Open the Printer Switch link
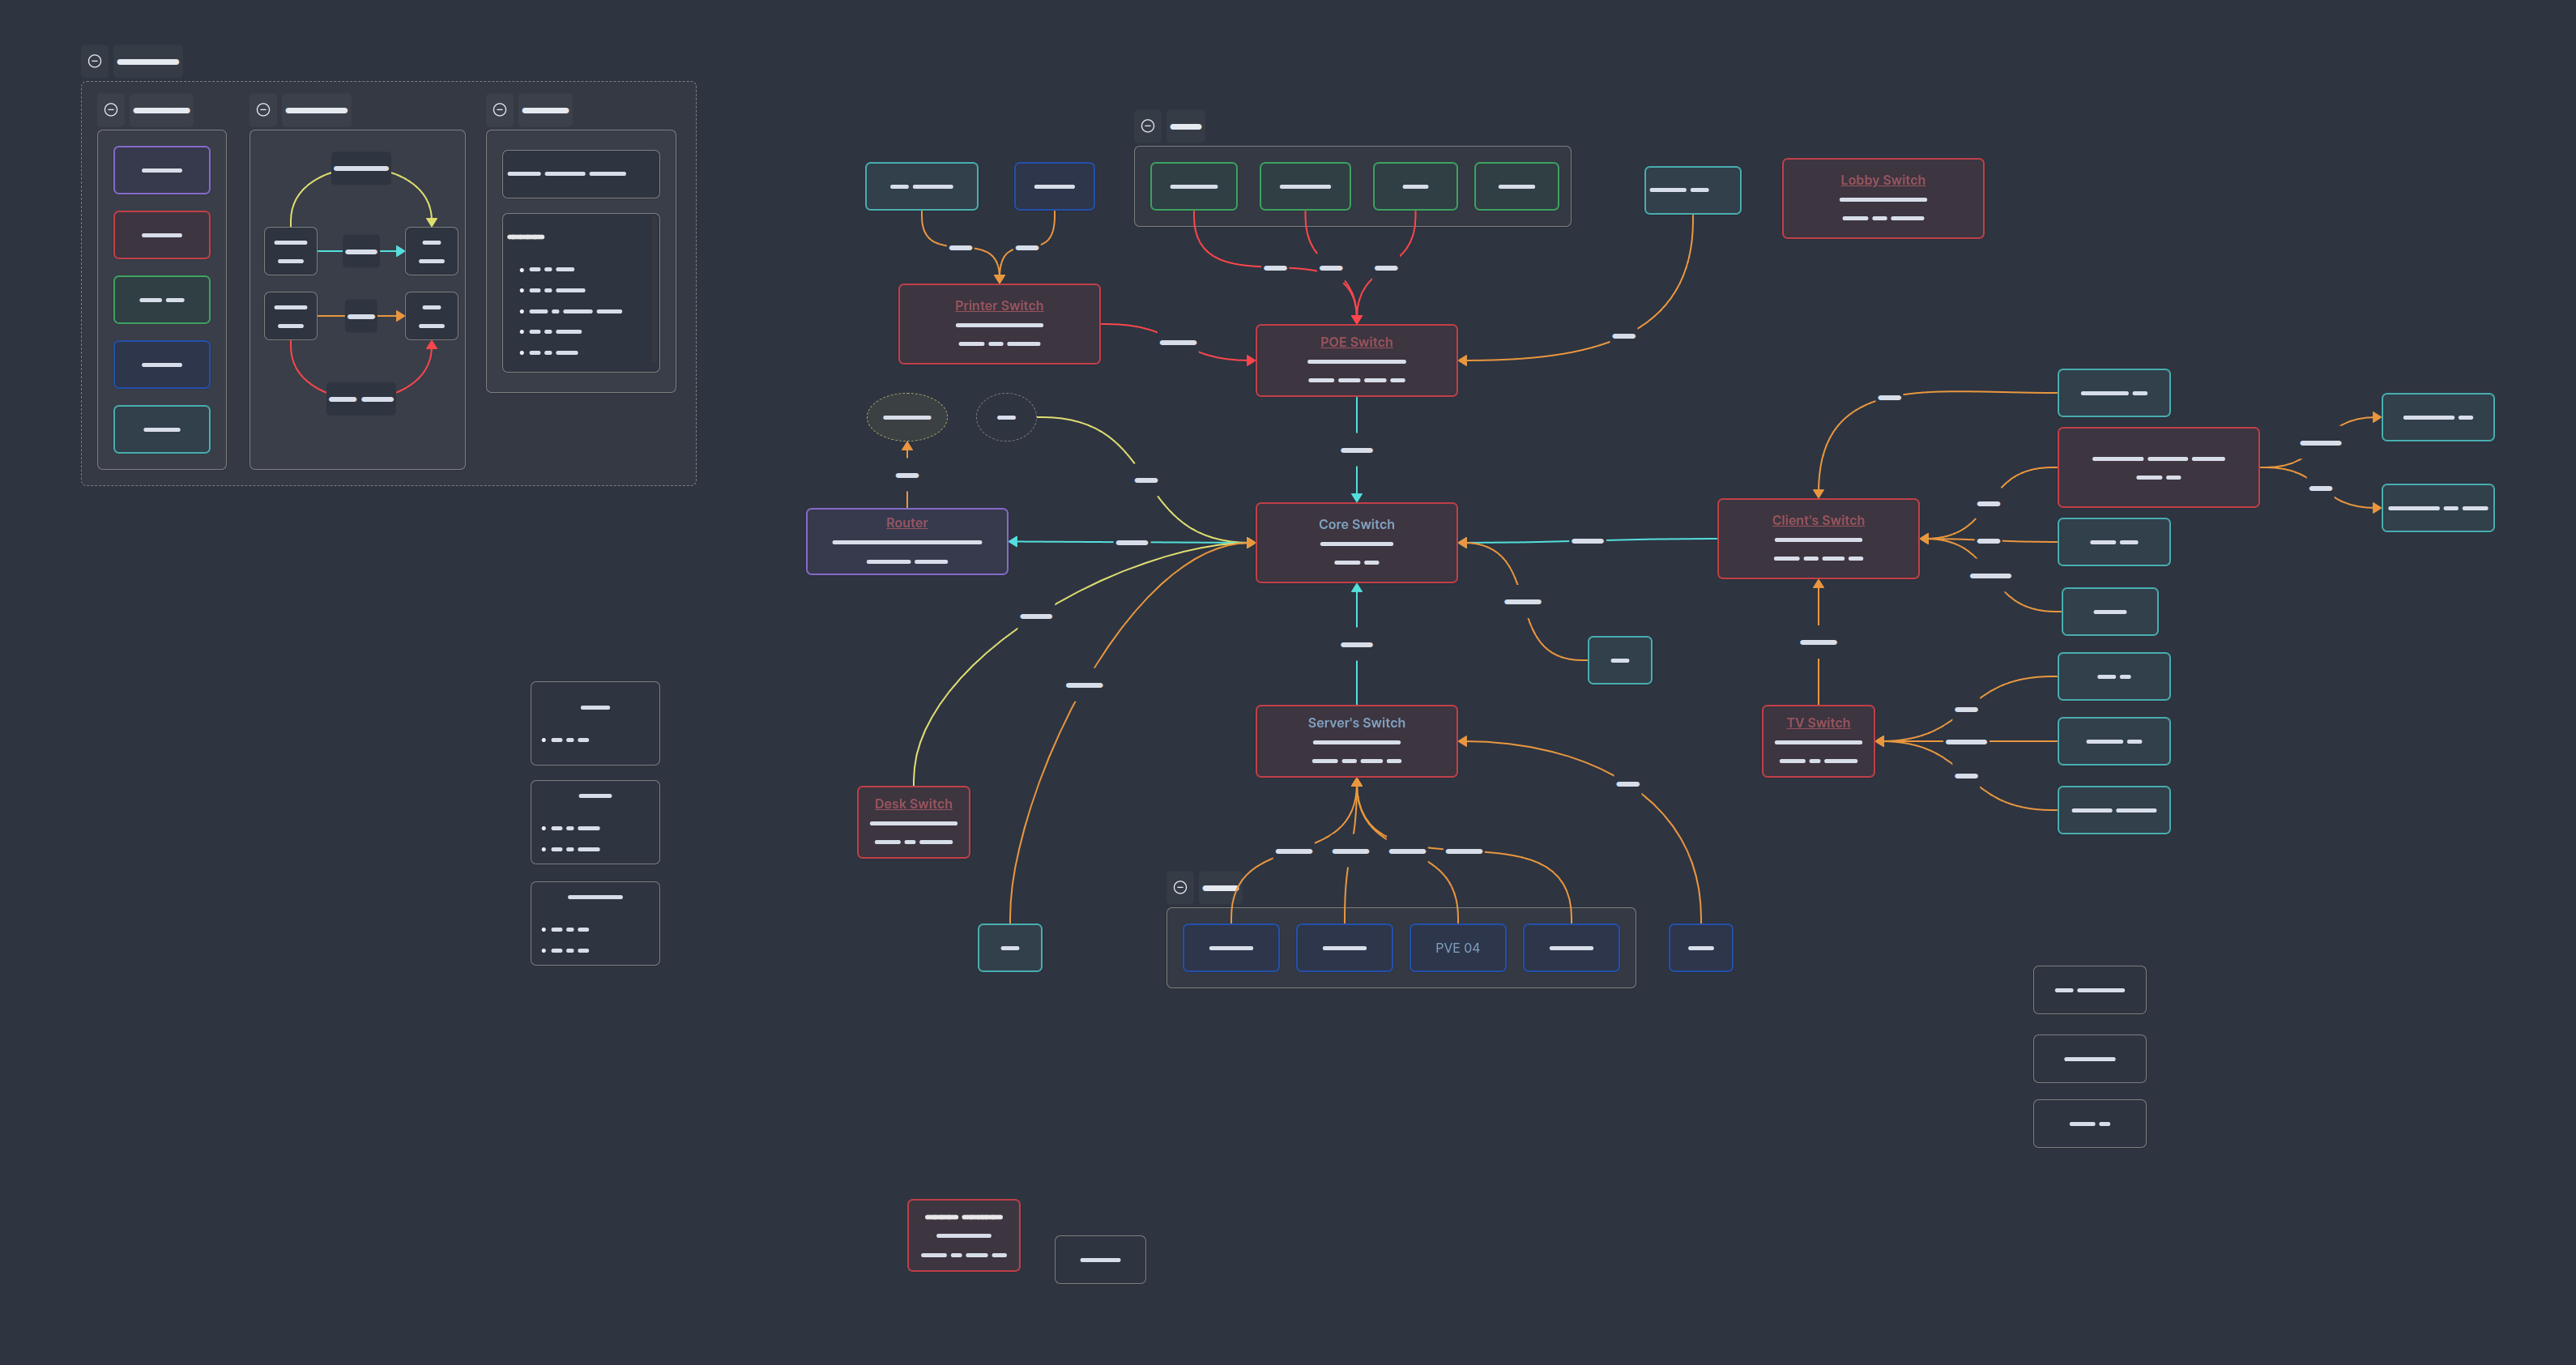Image resolution: width=2576 pixels, height=1365 pixels. click(998, 306)
